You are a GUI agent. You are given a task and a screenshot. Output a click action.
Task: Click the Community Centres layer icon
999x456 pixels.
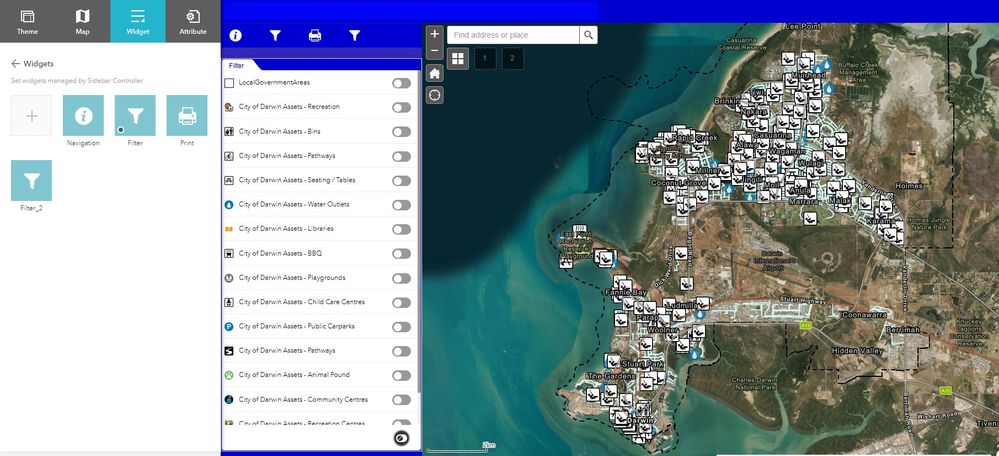(x=229, y=399)
